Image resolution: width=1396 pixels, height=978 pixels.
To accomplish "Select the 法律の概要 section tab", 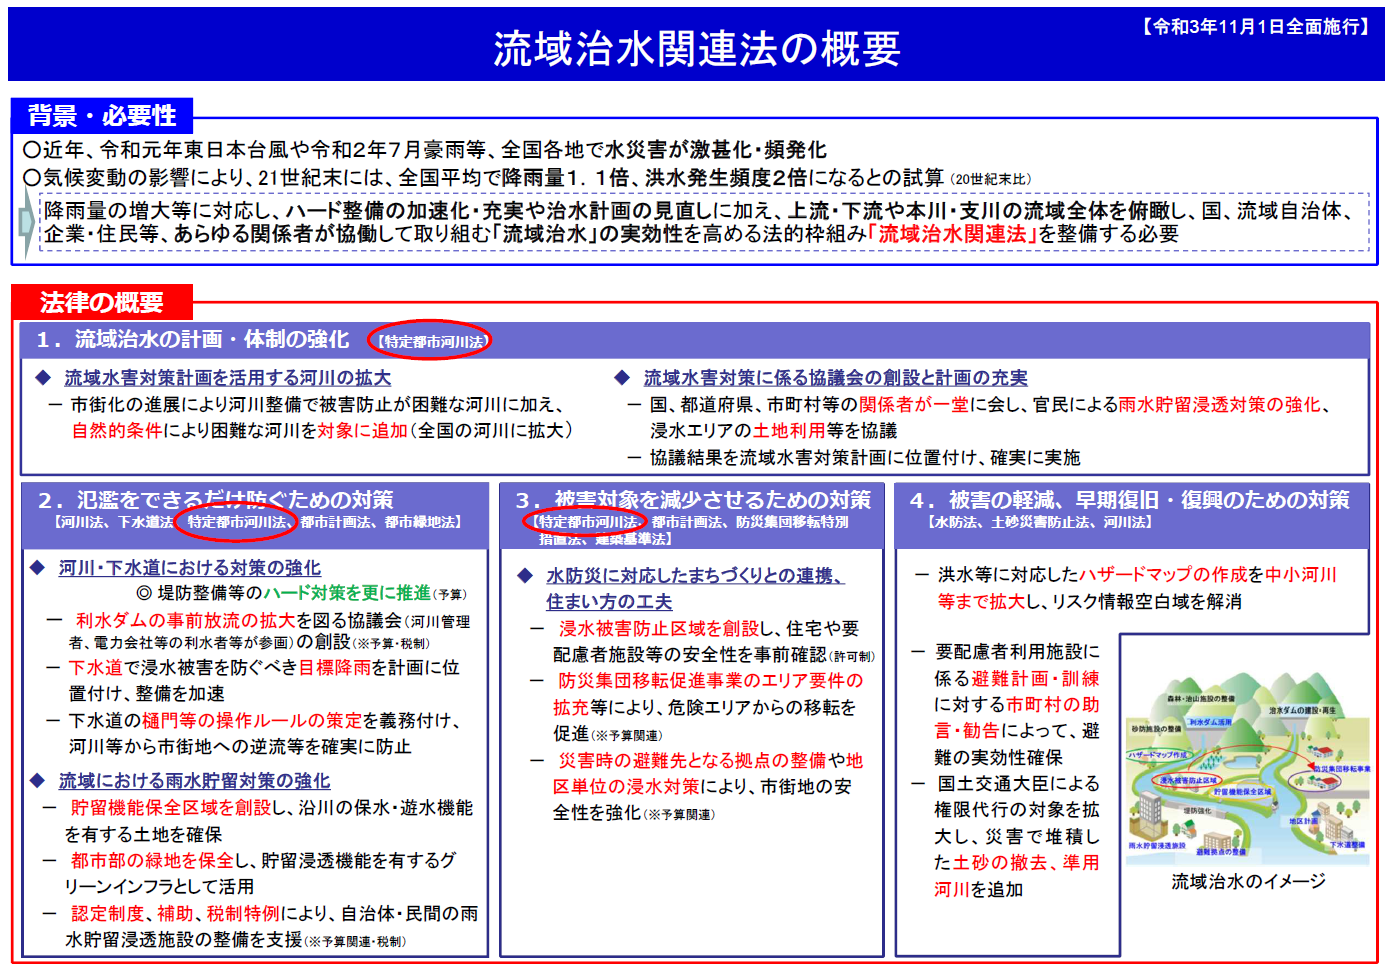I will click(102, 302).
